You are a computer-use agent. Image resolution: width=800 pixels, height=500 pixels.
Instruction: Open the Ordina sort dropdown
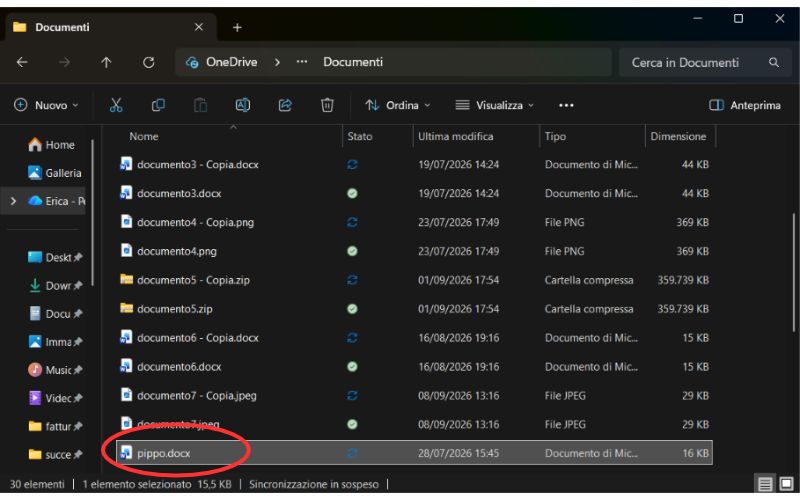[398, 105]
